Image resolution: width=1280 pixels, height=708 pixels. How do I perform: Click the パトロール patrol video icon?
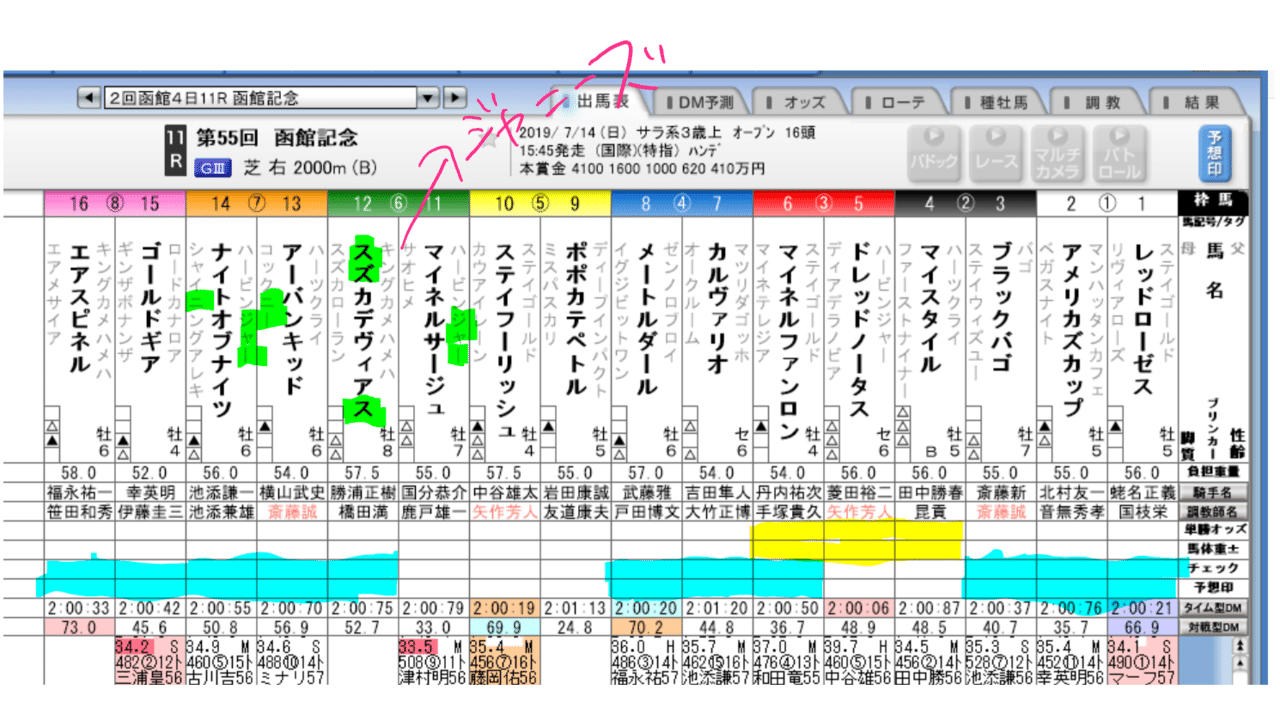[x=1117, y=152]
